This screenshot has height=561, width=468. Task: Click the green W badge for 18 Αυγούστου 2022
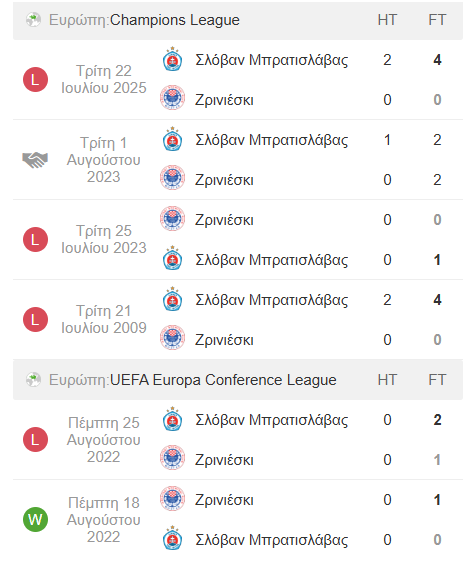35,519
